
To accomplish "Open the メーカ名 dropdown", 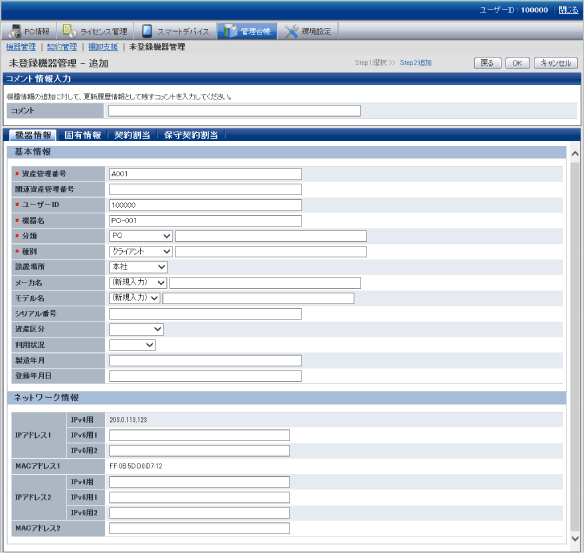I will [138, 282].
